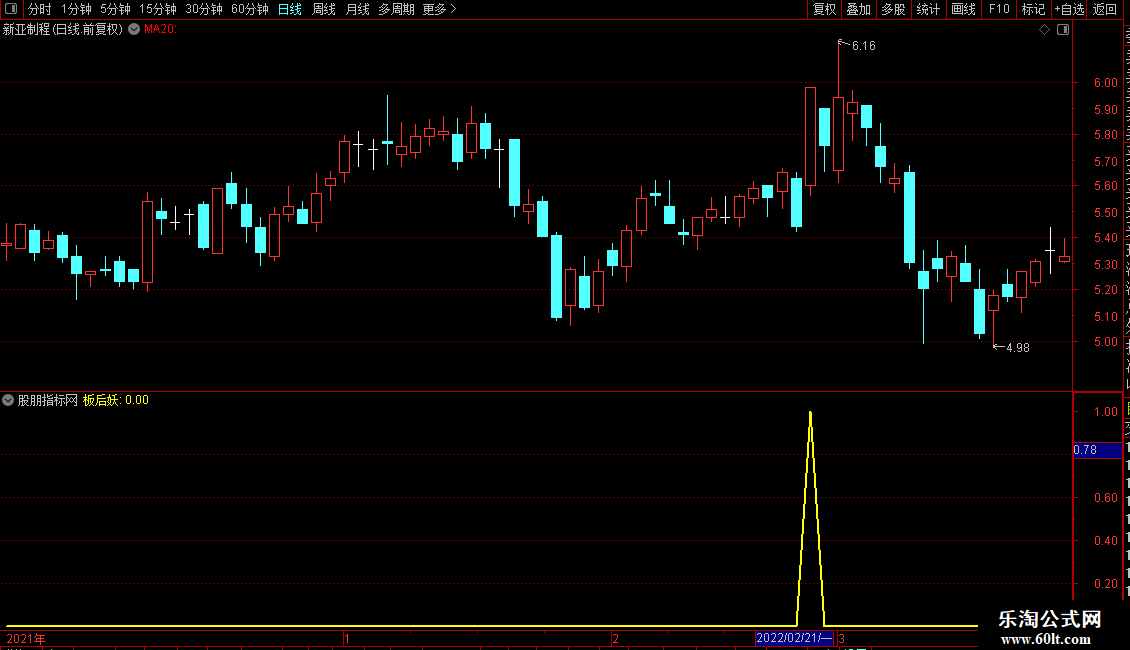The width and height of the screenshot is (1130, 650).
Task: Click the 0.78 highlighted axis value
Action: click(x=1097, y=450)
